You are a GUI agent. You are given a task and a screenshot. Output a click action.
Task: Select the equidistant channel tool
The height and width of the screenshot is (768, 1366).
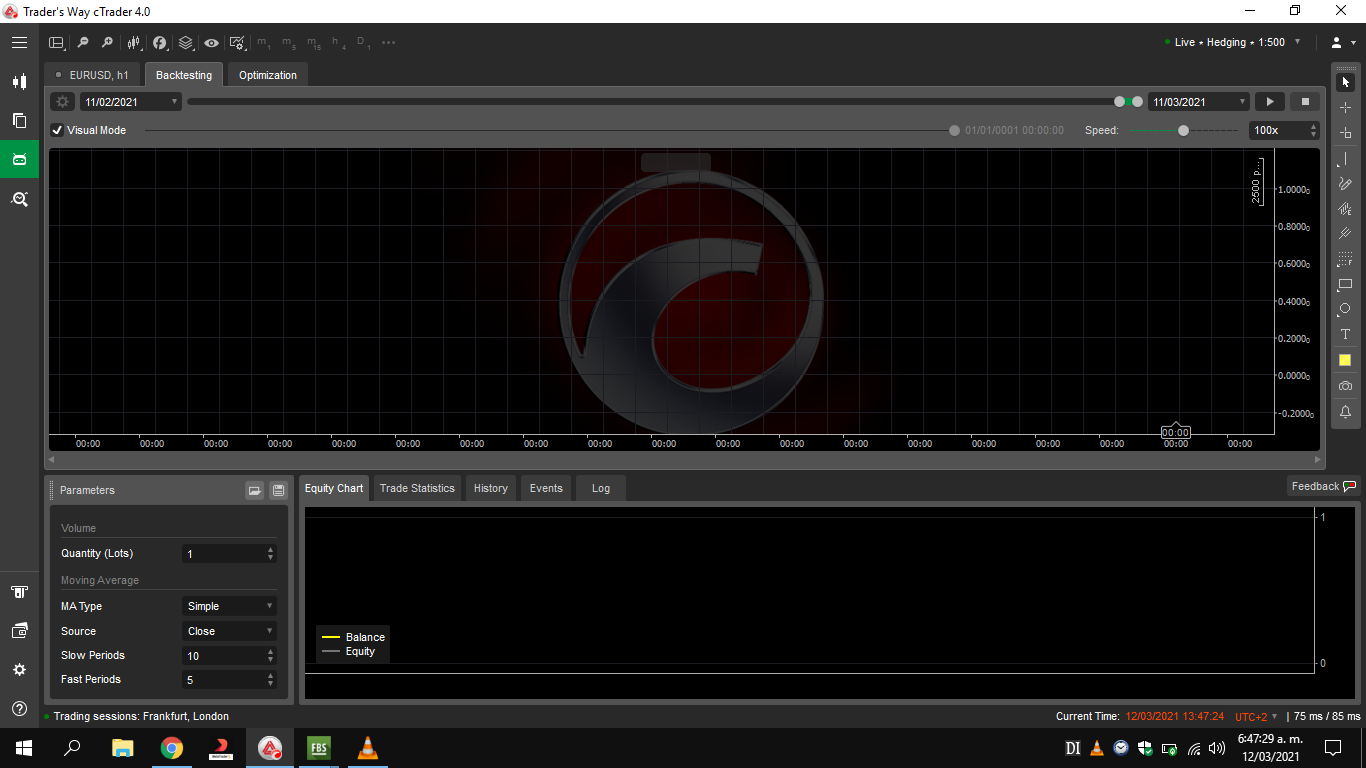click(x=1345, y=209)
